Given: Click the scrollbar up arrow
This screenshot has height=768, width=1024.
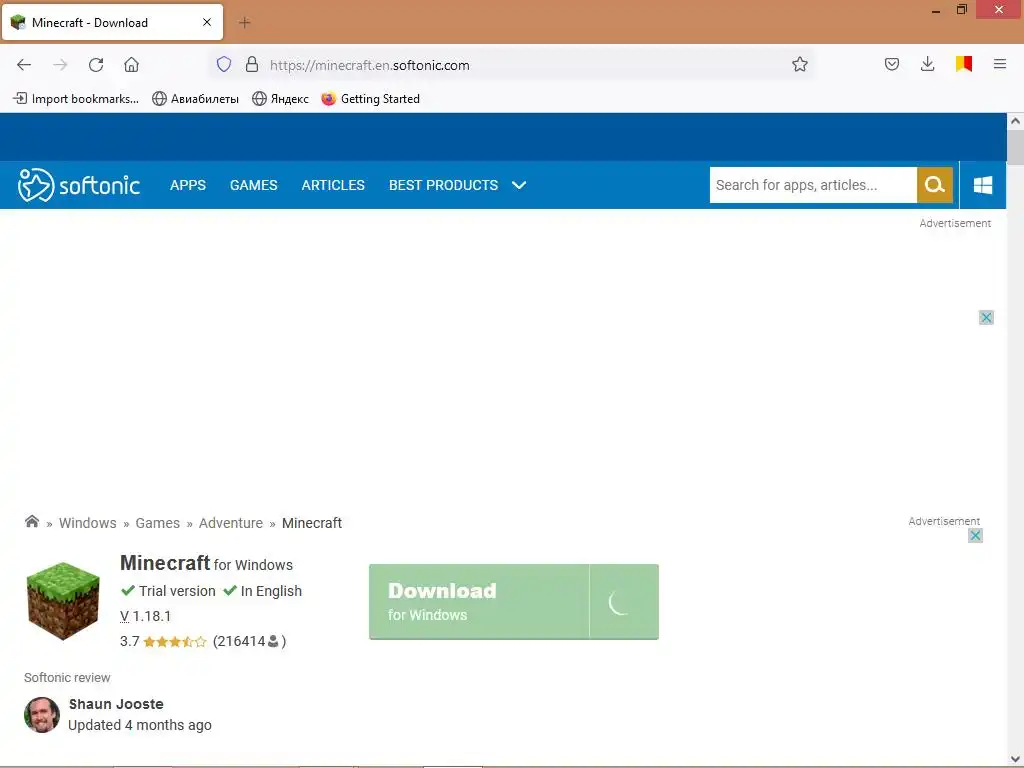Looking at the screenshot, I should click(x=1015, y=121).
